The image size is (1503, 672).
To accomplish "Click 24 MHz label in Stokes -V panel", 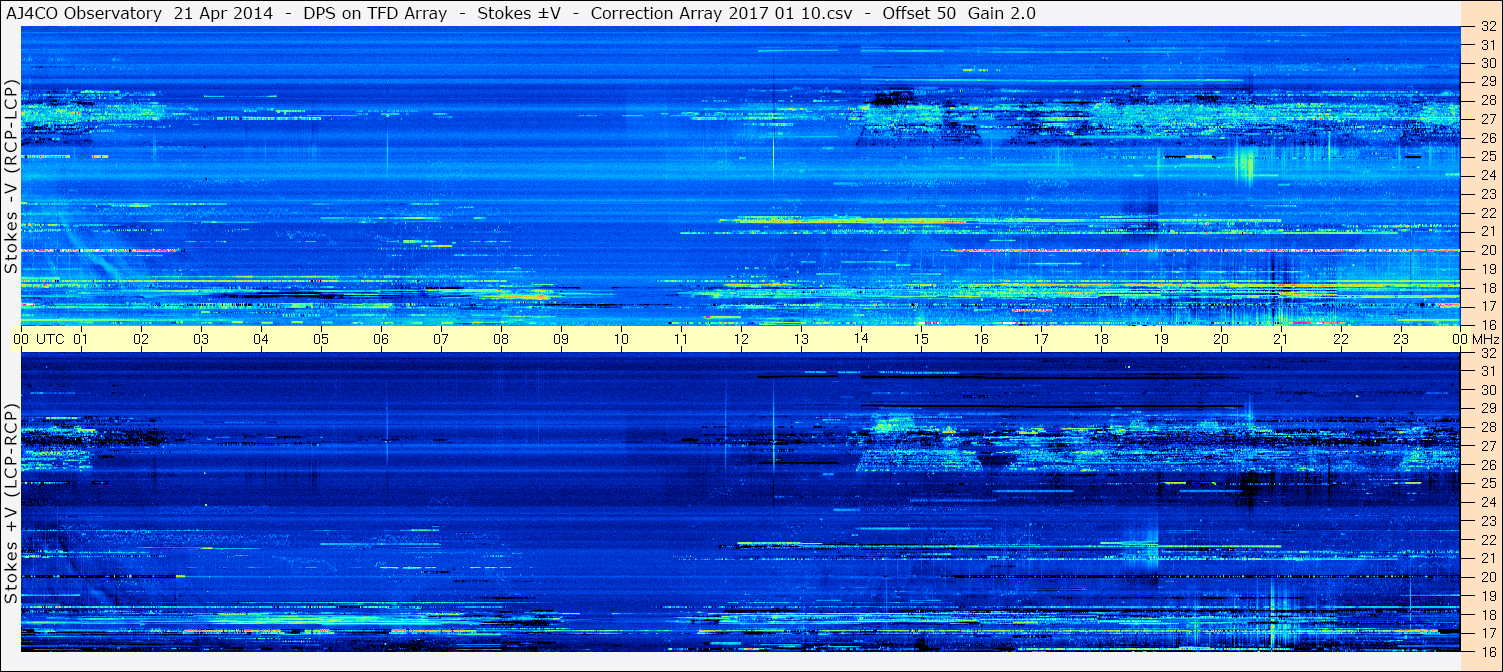I will [1487, 175].
